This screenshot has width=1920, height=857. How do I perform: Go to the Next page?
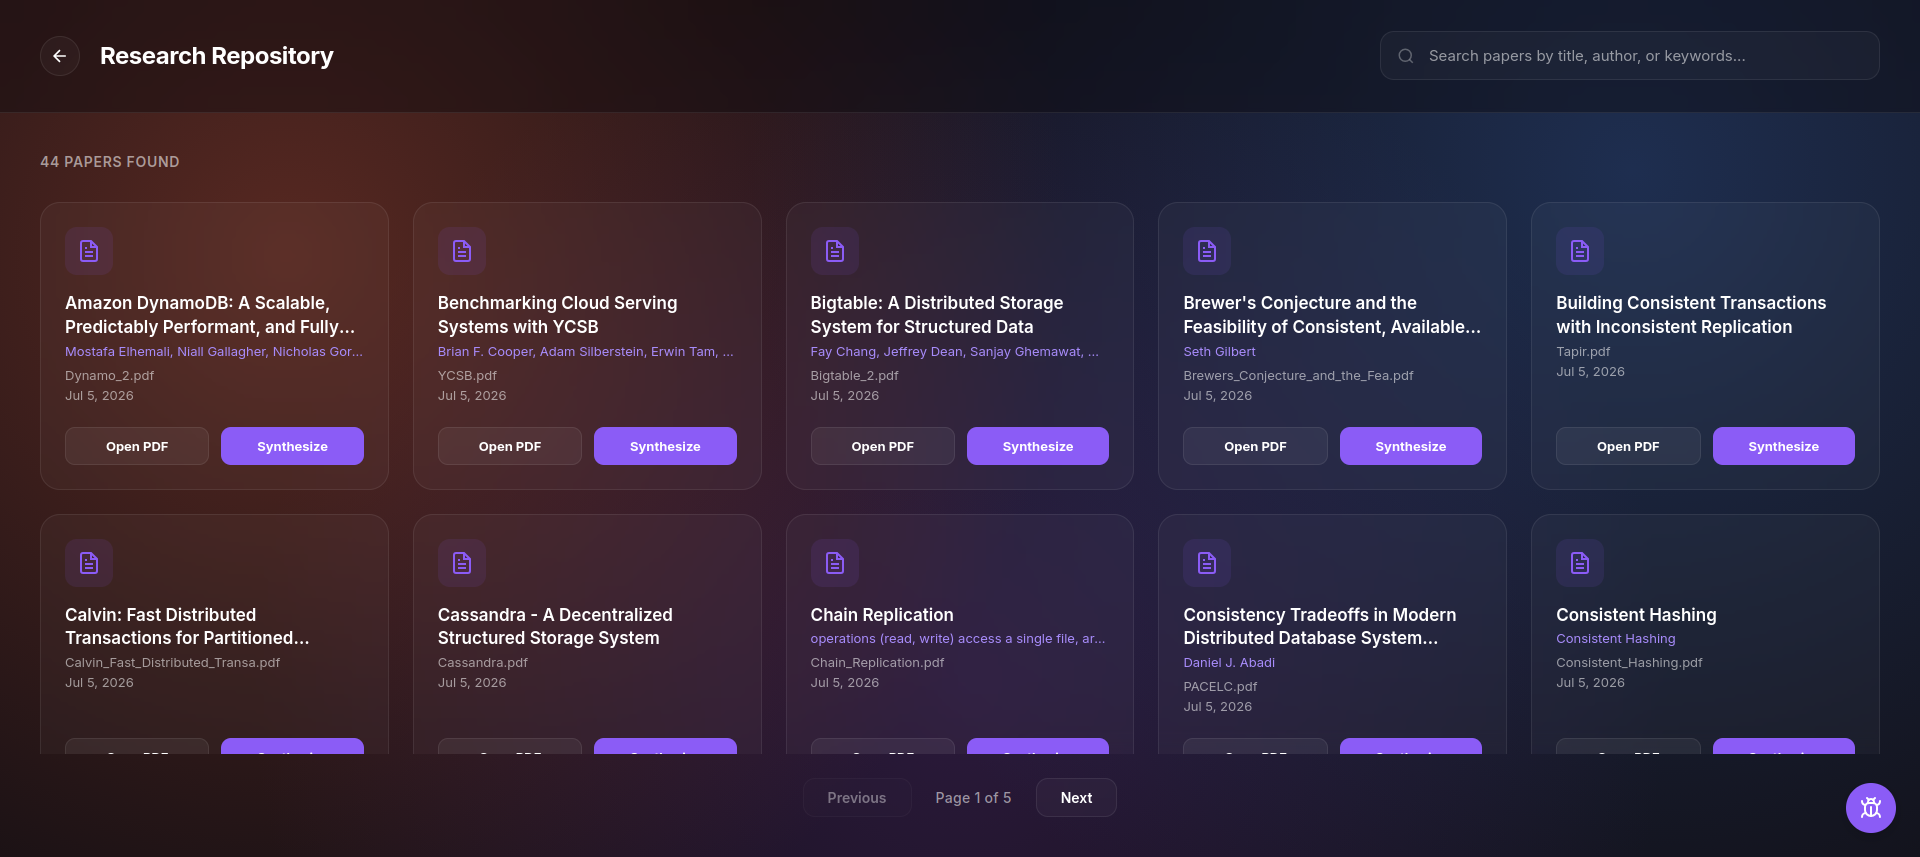coord(1076,798)
